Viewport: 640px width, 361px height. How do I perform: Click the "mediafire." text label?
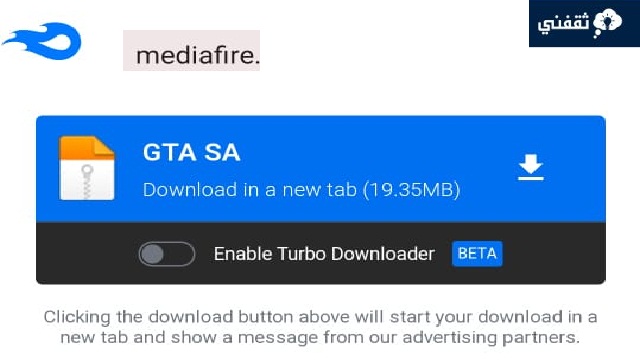198,55
